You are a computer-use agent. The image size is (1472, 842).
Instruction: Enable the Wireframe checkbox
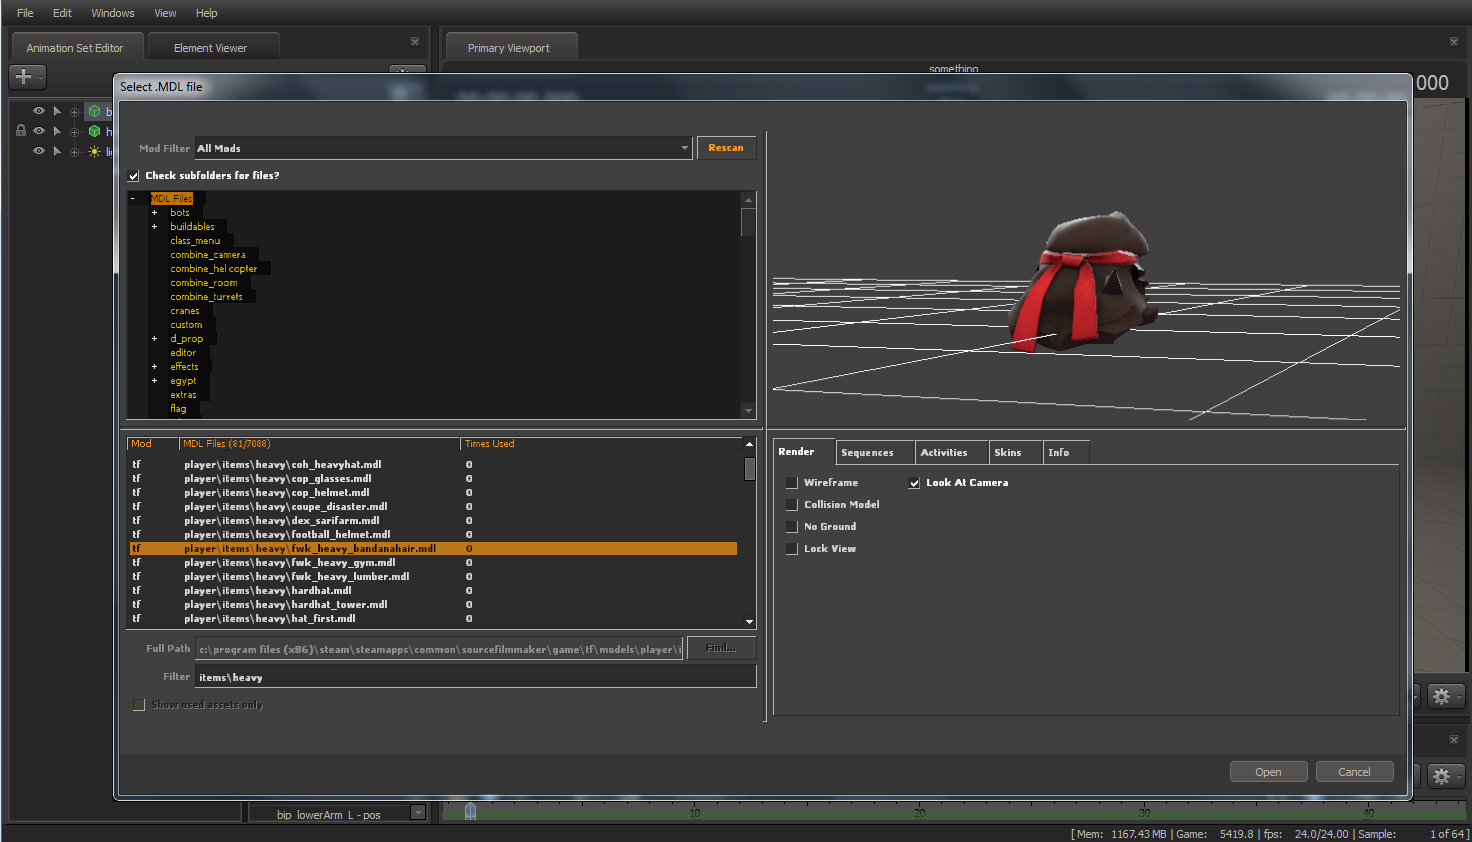click(791, 483)
